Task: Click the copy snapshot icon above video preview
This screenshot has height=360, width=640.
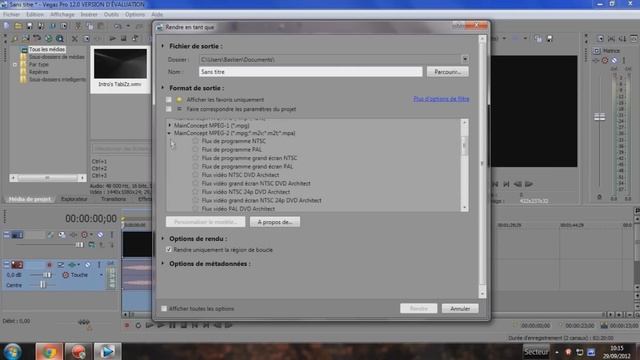Action: pyautogui.click(x=538, y=39)
